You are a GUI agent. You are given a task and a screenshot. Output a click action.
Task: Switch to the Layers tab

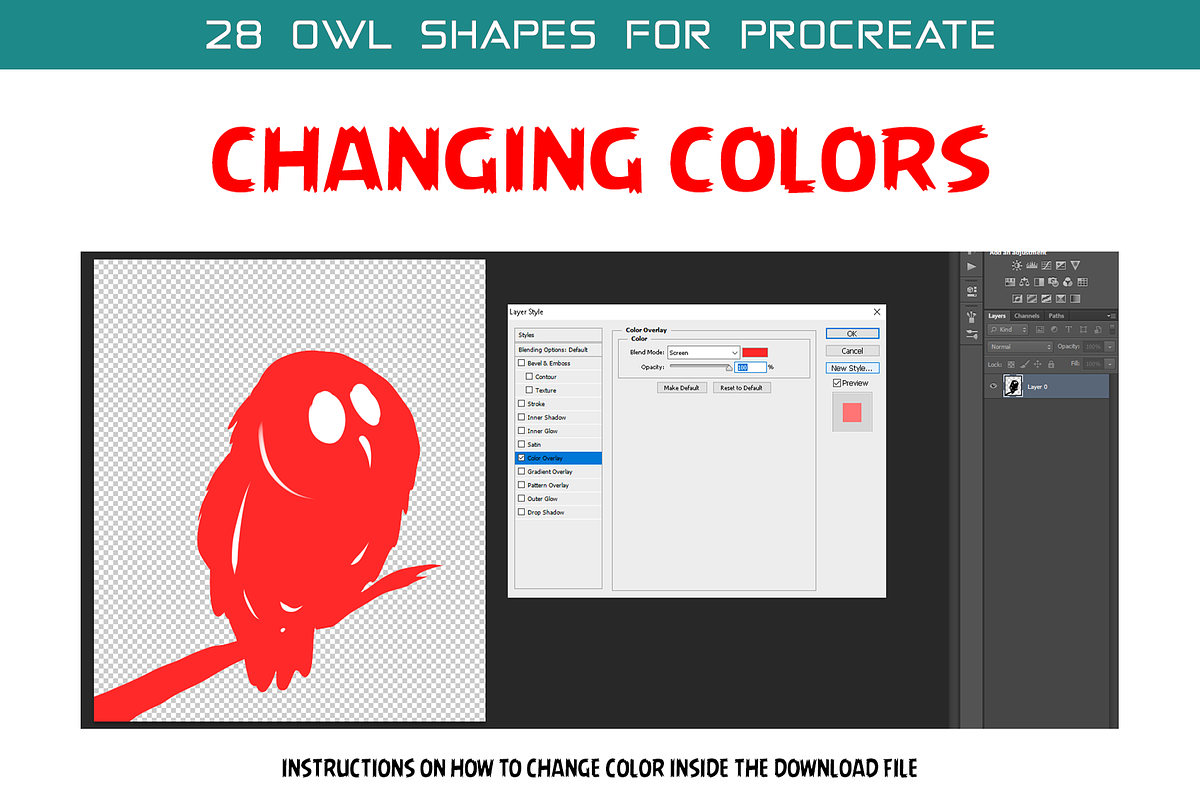[997, 316]
